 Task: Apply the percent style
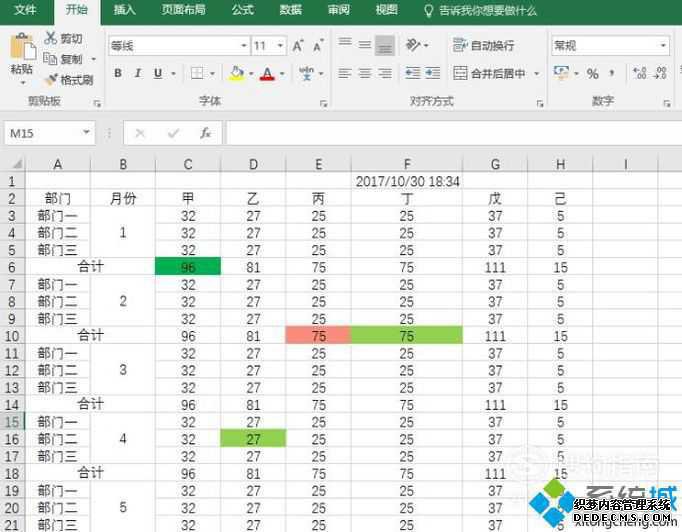(592, 74)
